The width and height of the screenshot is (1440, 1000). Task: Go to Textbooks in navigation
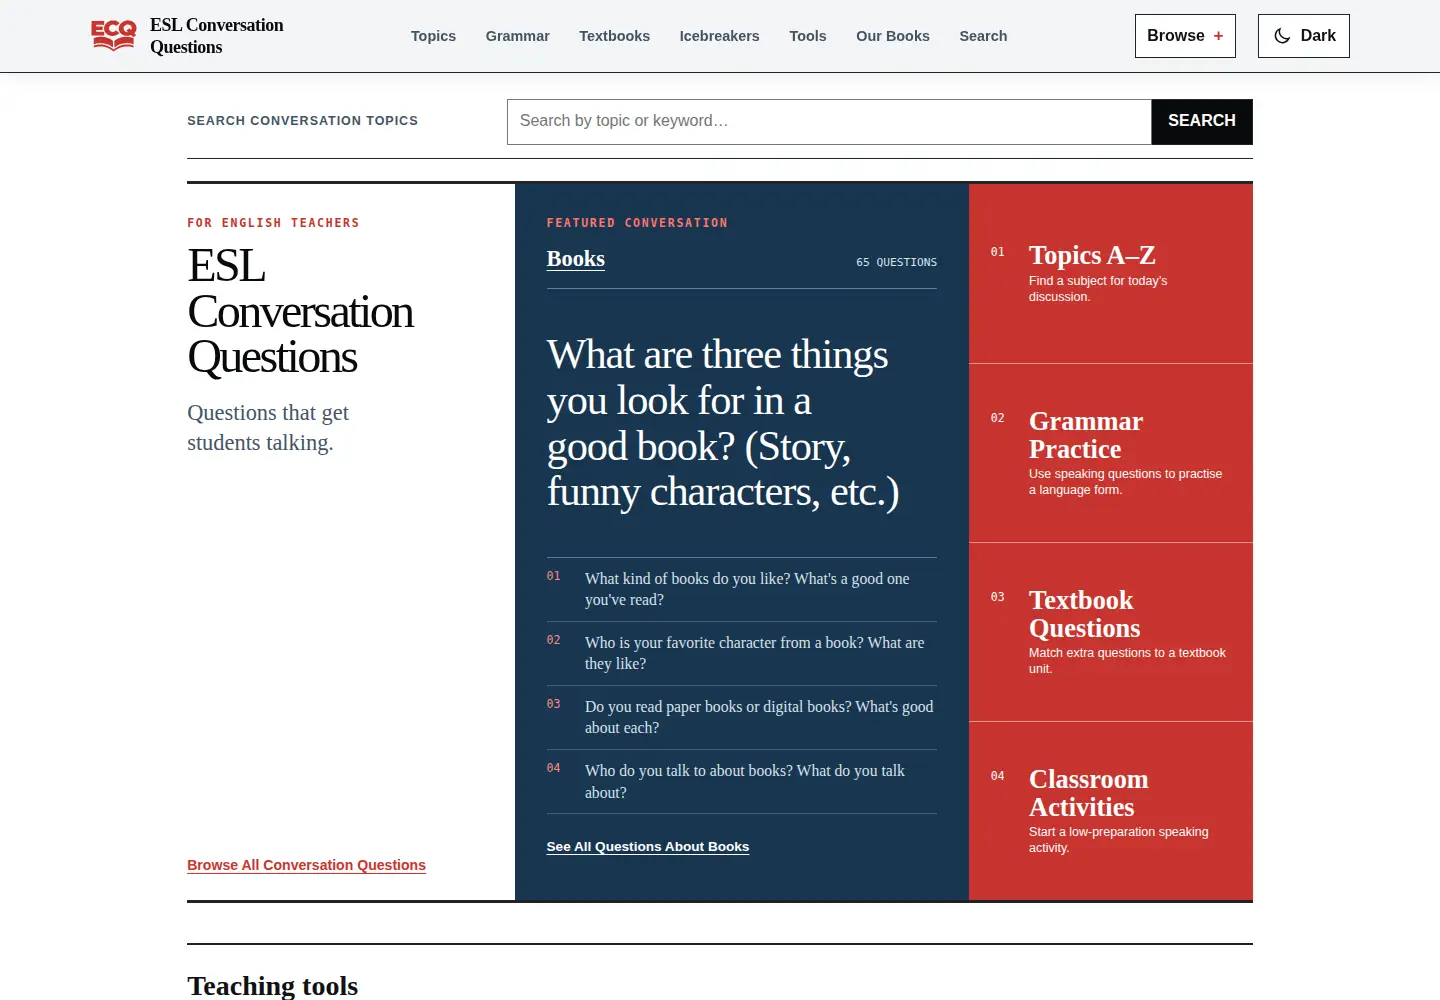pyautogui.click(x=615, y=36)
